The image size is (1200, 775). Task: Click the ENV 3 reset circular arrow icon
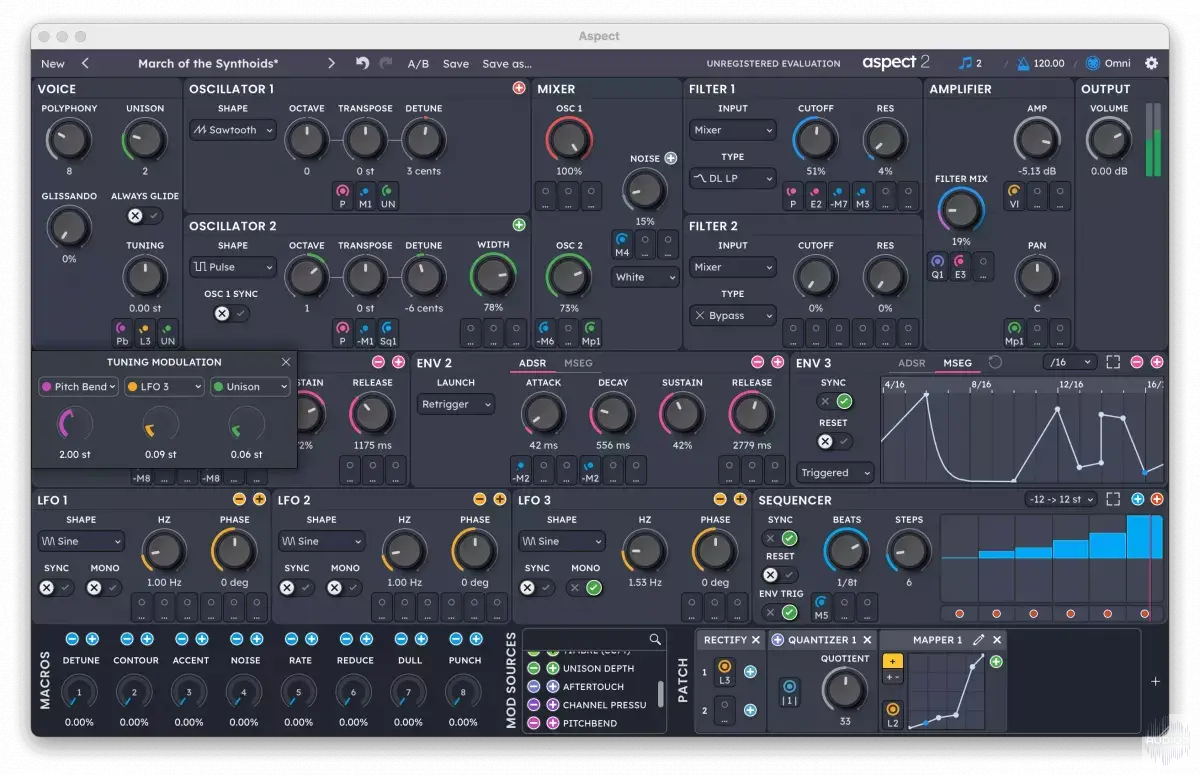(995, 362)
